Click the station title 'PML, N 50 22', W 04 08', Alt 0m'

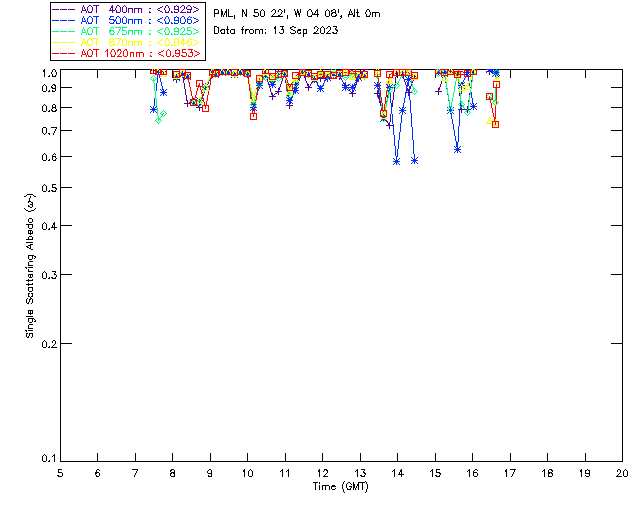tap(297, 13)
